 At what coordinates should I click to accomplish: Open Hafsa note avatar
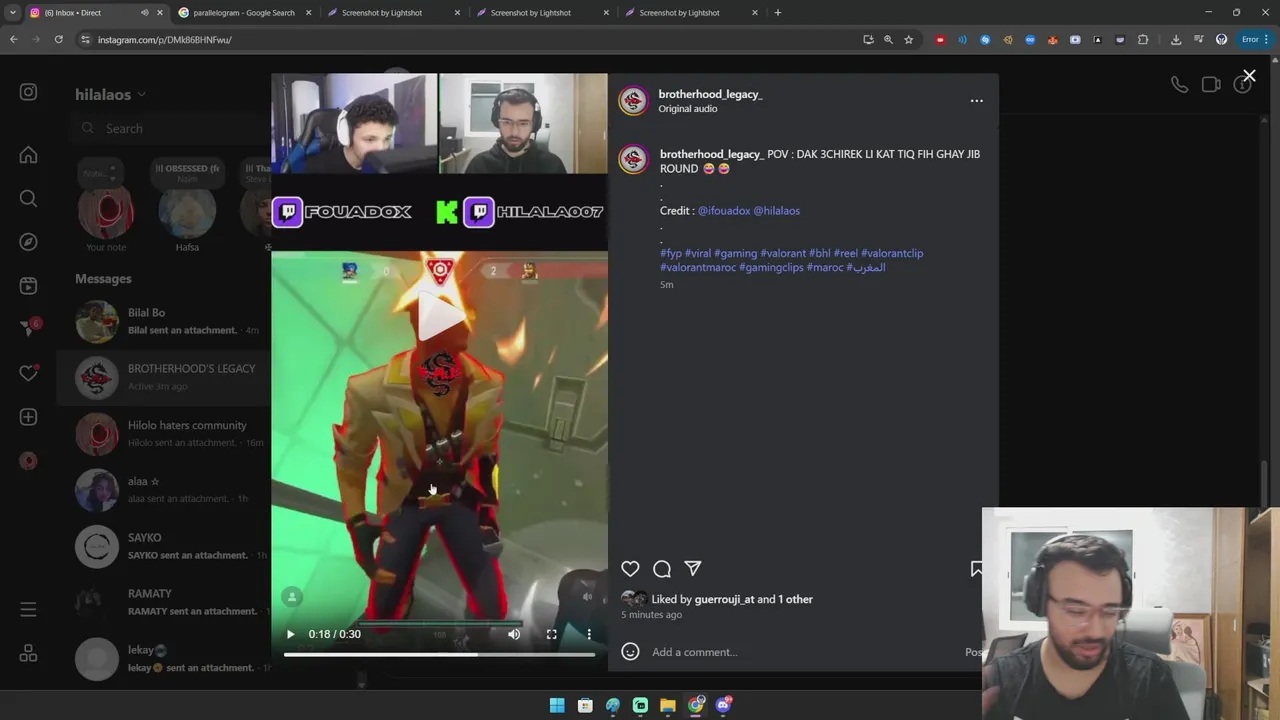(x=187, y=213)
